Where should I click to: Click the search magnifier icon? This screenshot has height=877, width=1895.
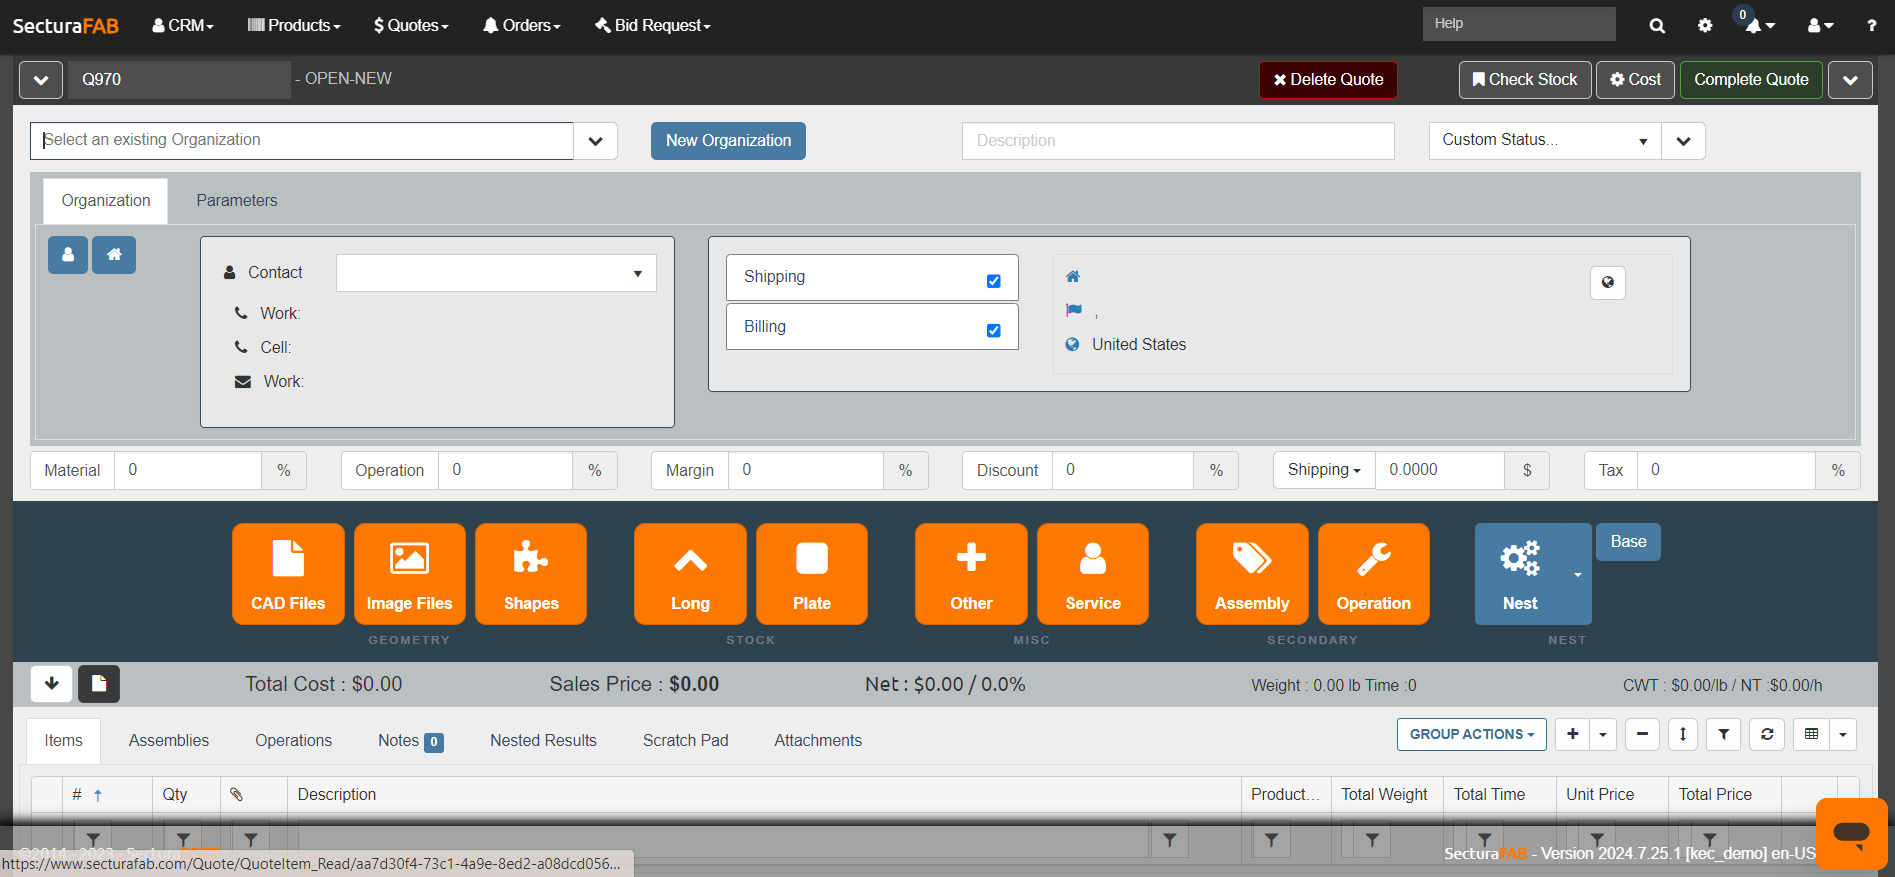[1657, 26]
